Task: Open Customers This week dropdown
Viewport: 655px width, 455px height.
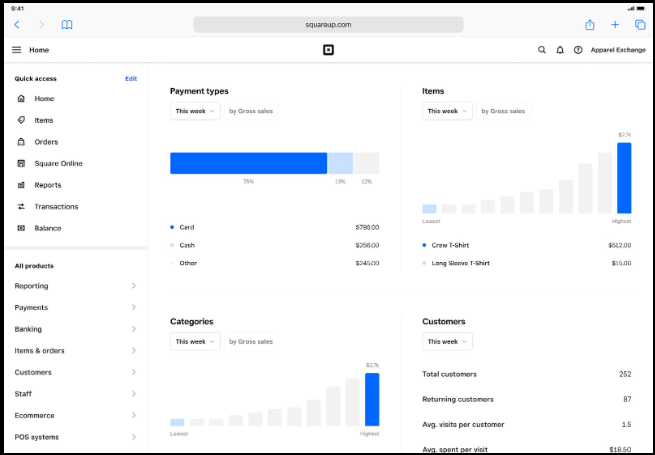Action: click(x=447, y=342)
